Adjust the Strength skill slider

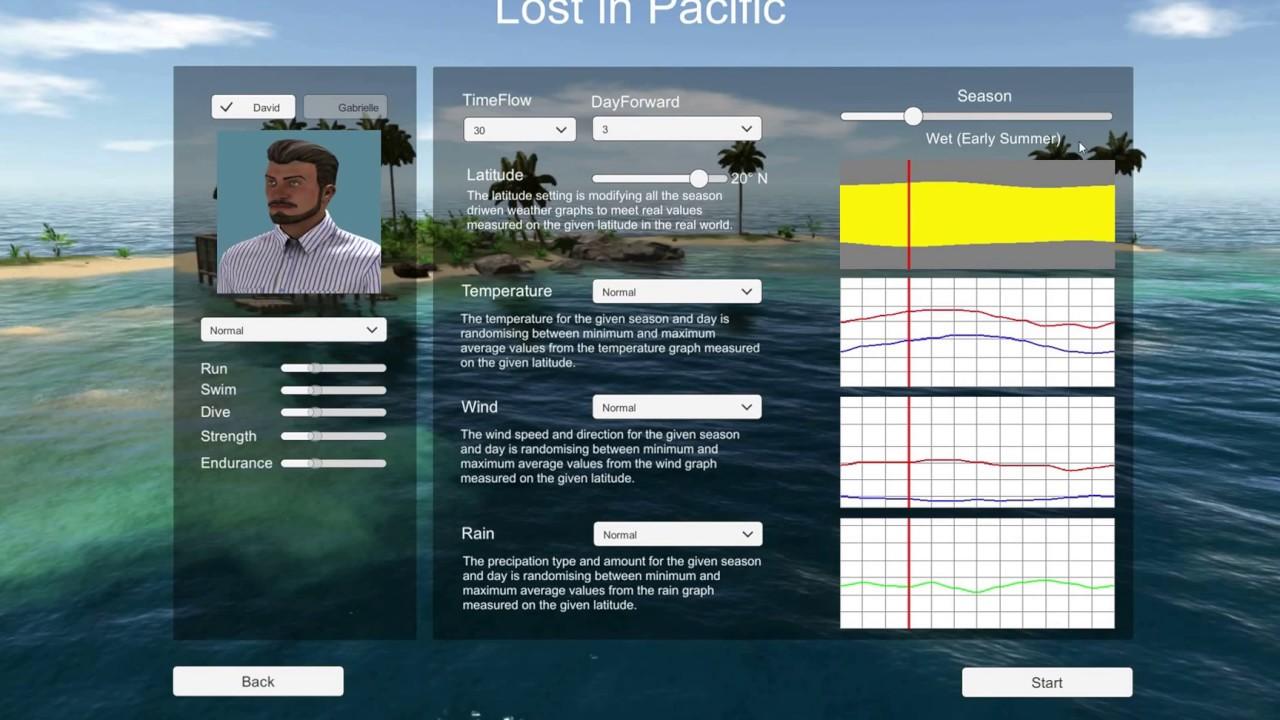(315, 436)
